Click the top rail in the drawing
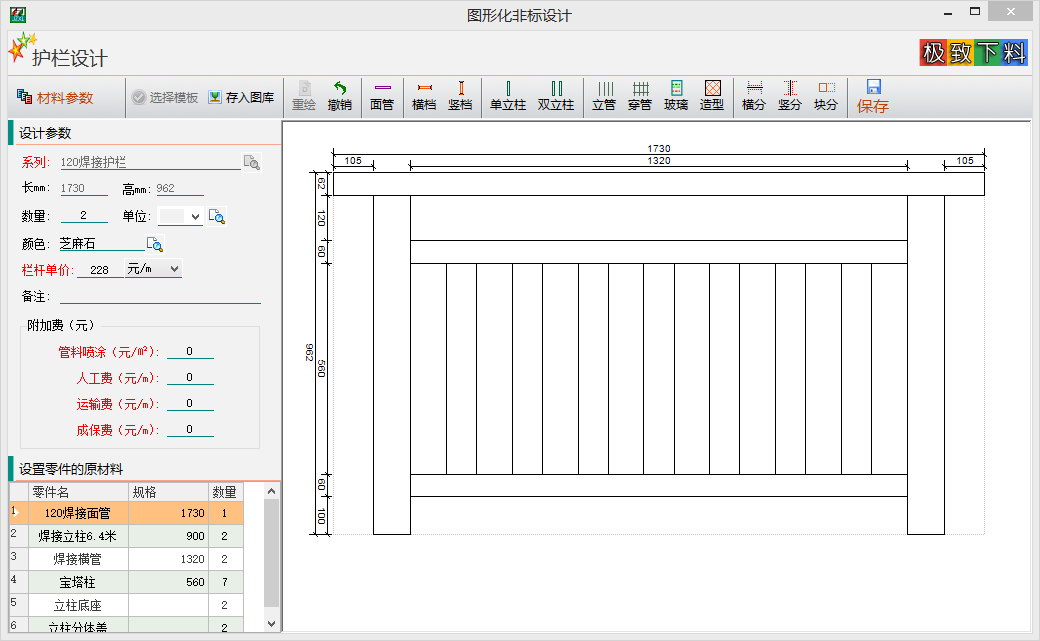1040x641 pixels. pyautogui.click(x=659, y=184)
